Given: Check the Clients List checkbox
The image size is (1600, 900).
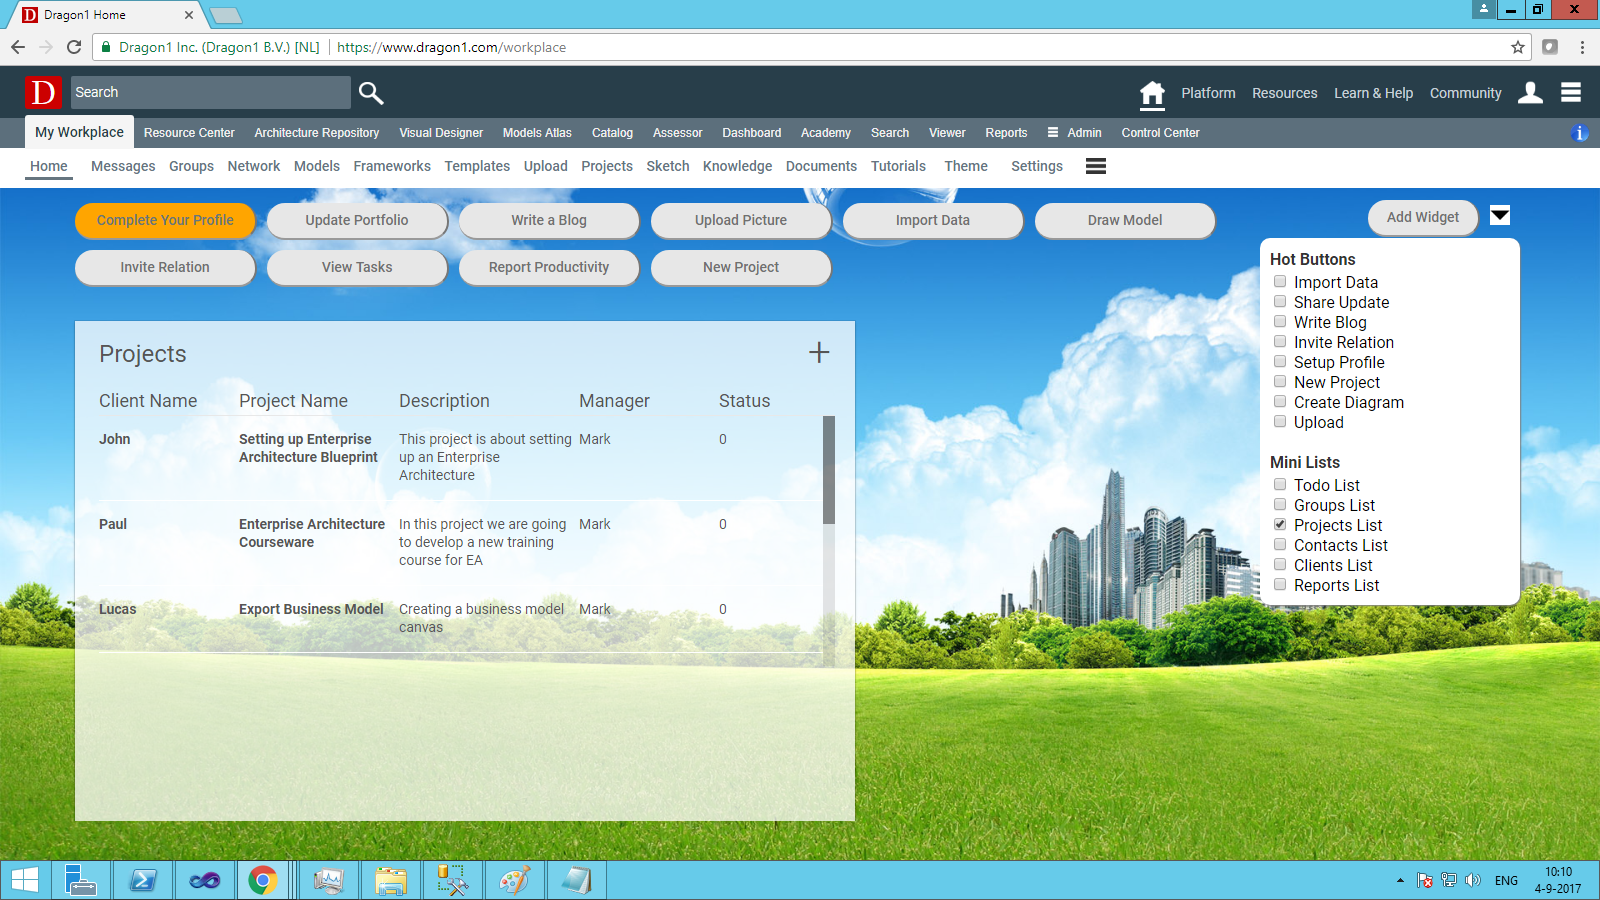Looking at the screenshot, I should pyautogui.click(x=1280, y=565).
